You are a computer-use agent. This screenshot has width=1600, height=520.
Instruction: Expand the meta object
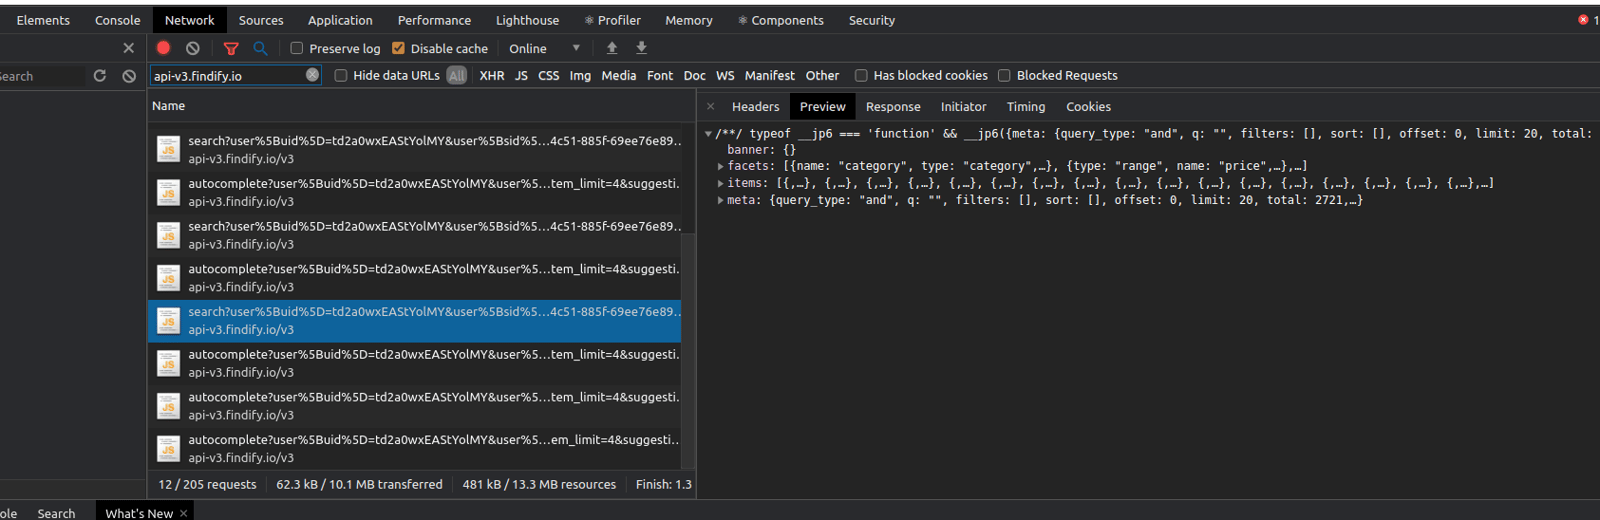click(721, 200)
